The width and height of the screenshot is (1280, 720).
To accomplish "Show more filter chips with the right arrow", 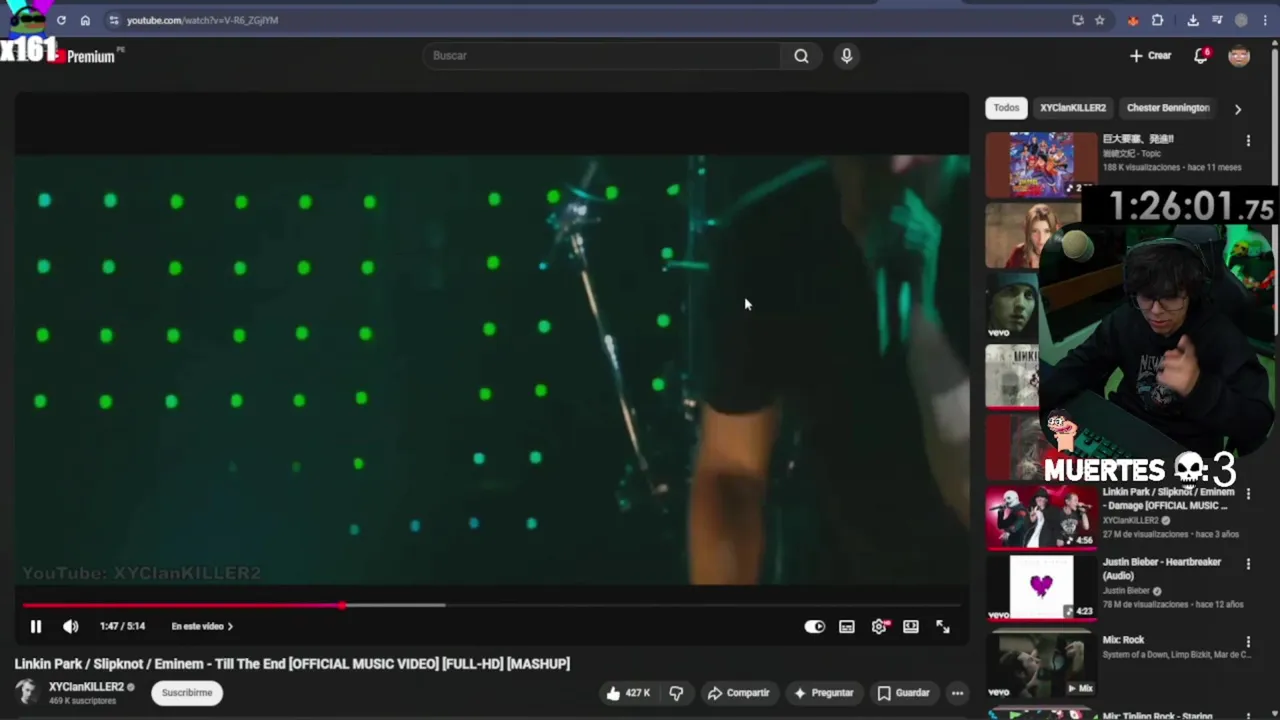I will click(1237, 109).
